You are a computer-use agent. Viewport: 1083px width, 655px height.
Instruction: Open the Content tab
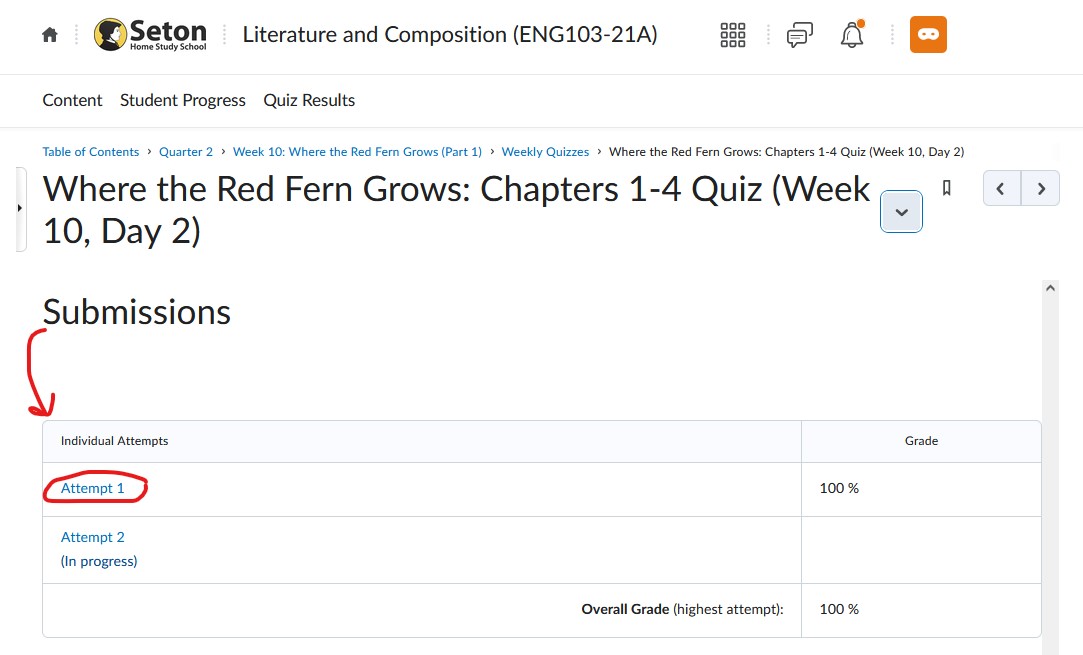[73, 100]
